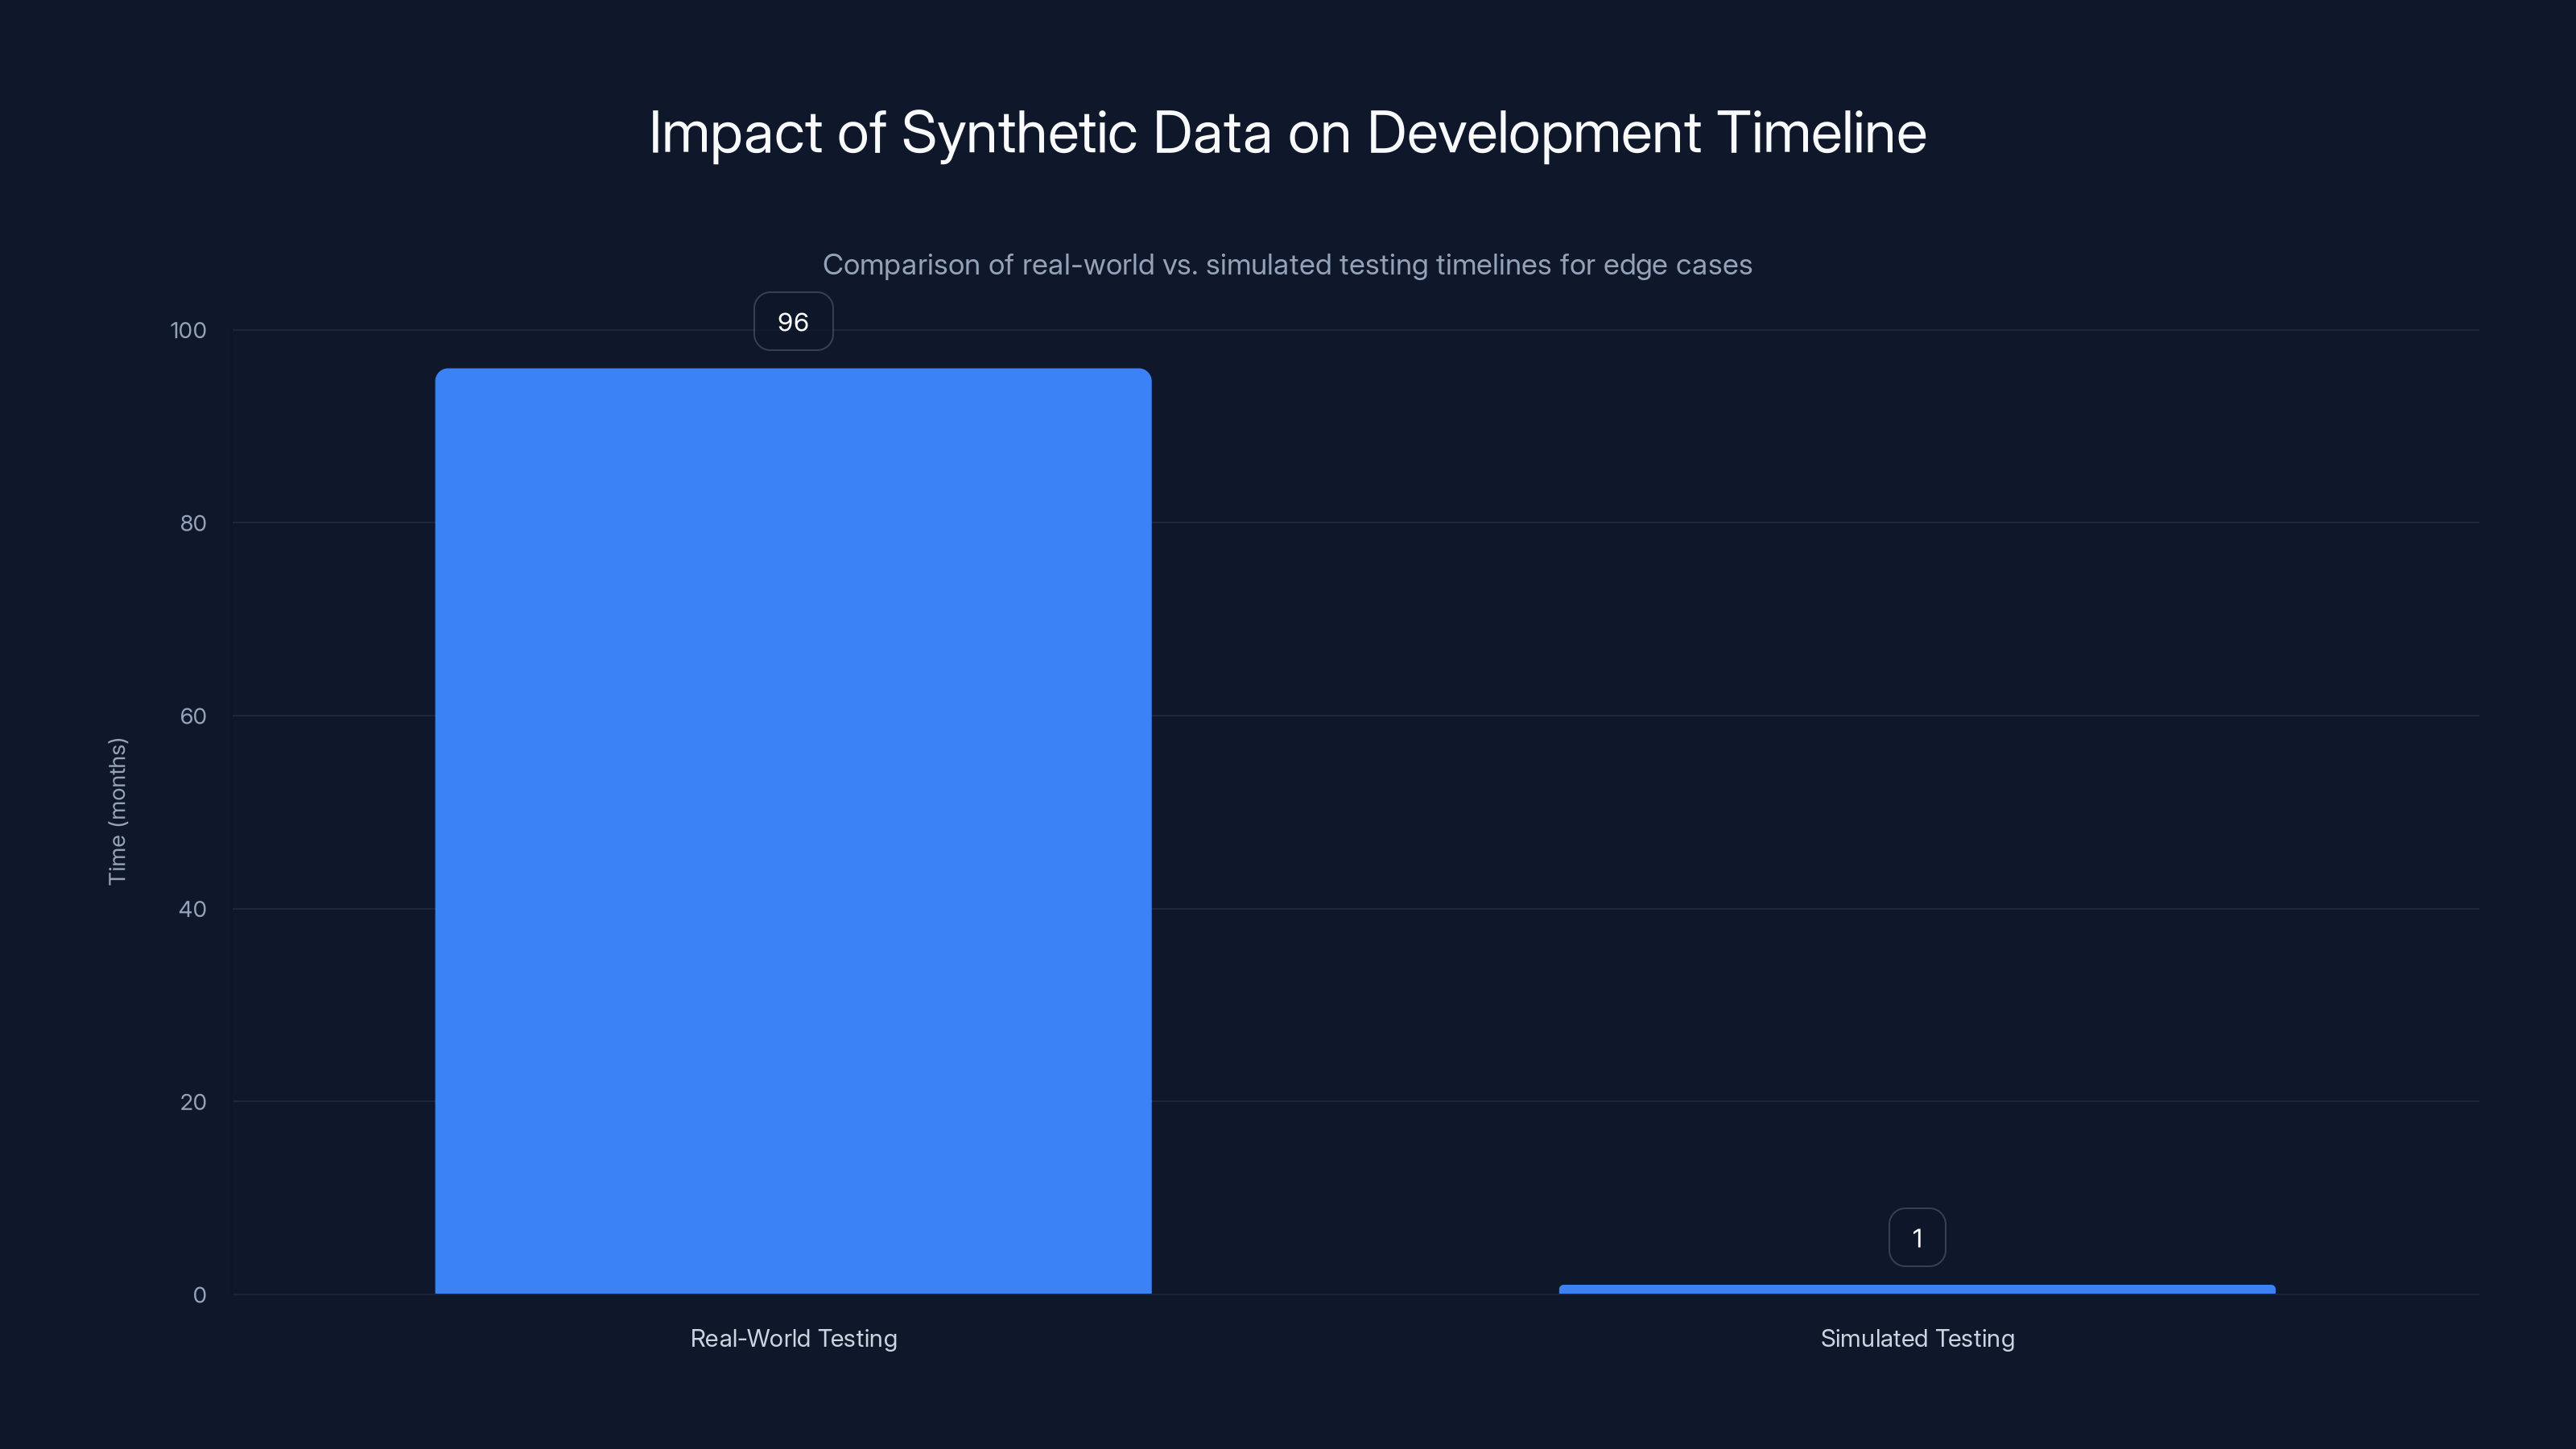Select the Real-World Testing bar
Screen dimensions: 2576x1449
[793, 830]
